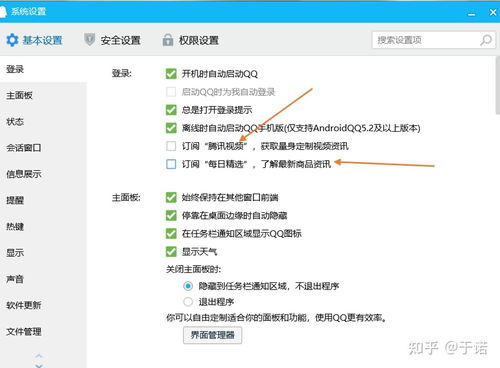Image resolution: width=500 pixels, height=368 pixels.
Task: Open the 基本设置 gear tab
Action: coord(34,40)
